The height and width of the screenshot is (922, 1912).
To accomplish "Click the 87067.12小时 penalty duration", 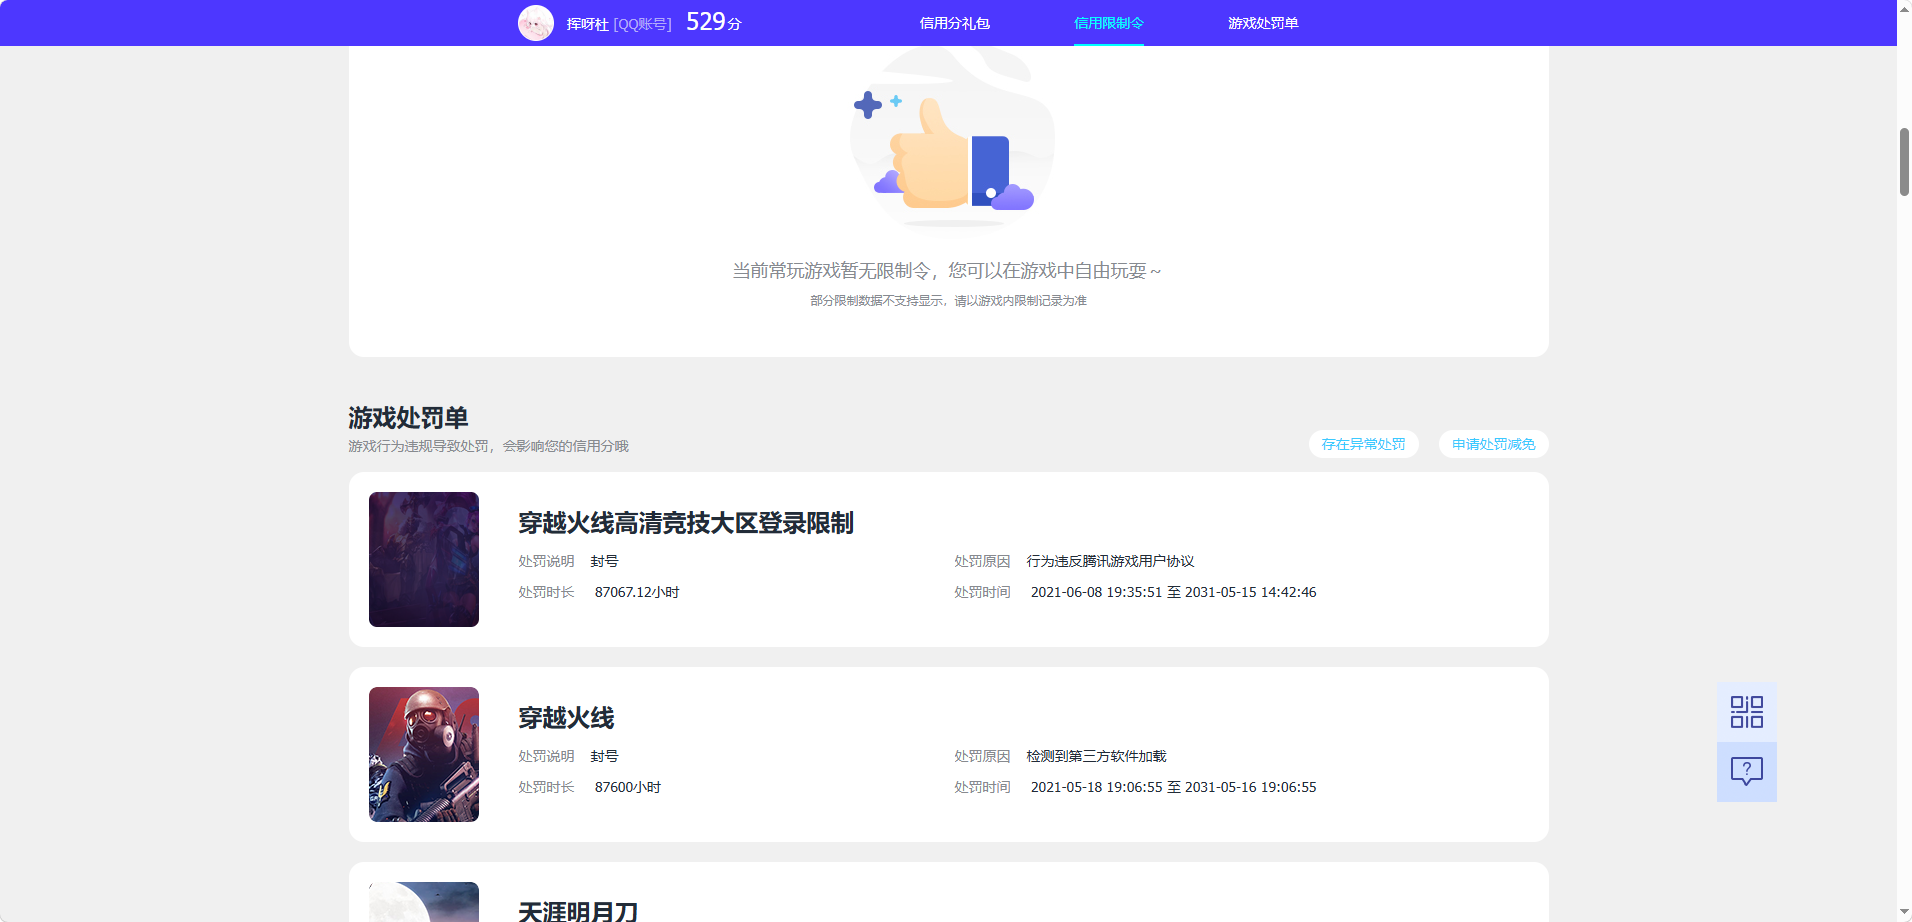I will click(x=637, y=592).
